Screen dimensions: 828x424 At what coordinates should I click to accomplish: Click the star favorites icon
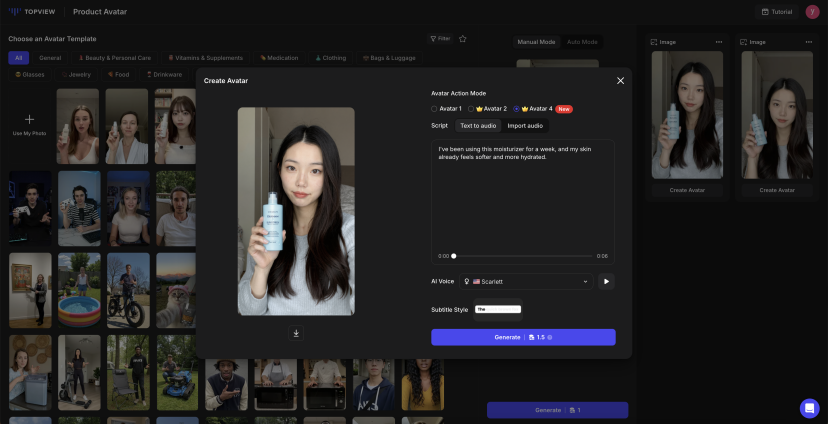(462, 39)
